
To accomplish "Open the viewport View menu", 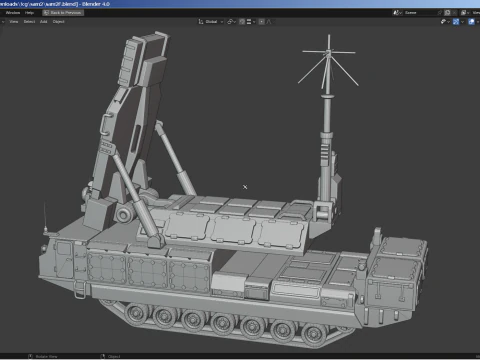I will tap(14, 22).
